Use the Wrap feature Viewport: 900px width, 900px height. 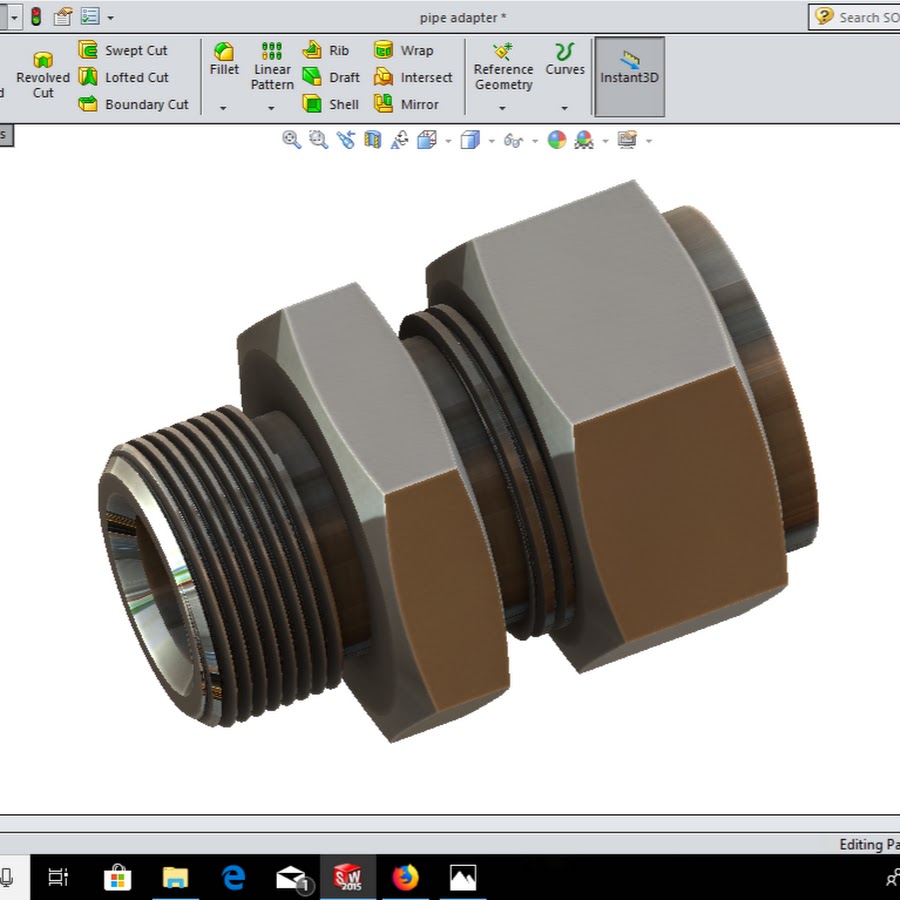tap(404, 50)
